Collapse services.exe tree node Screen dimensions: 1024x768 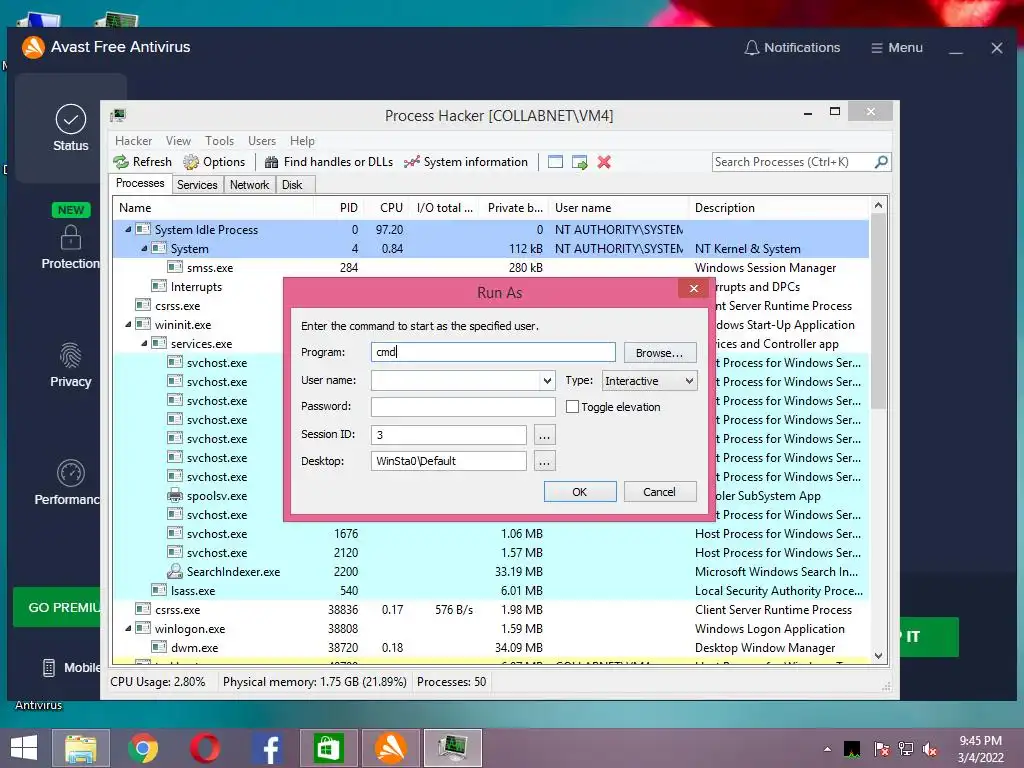[x=144, y=343]
